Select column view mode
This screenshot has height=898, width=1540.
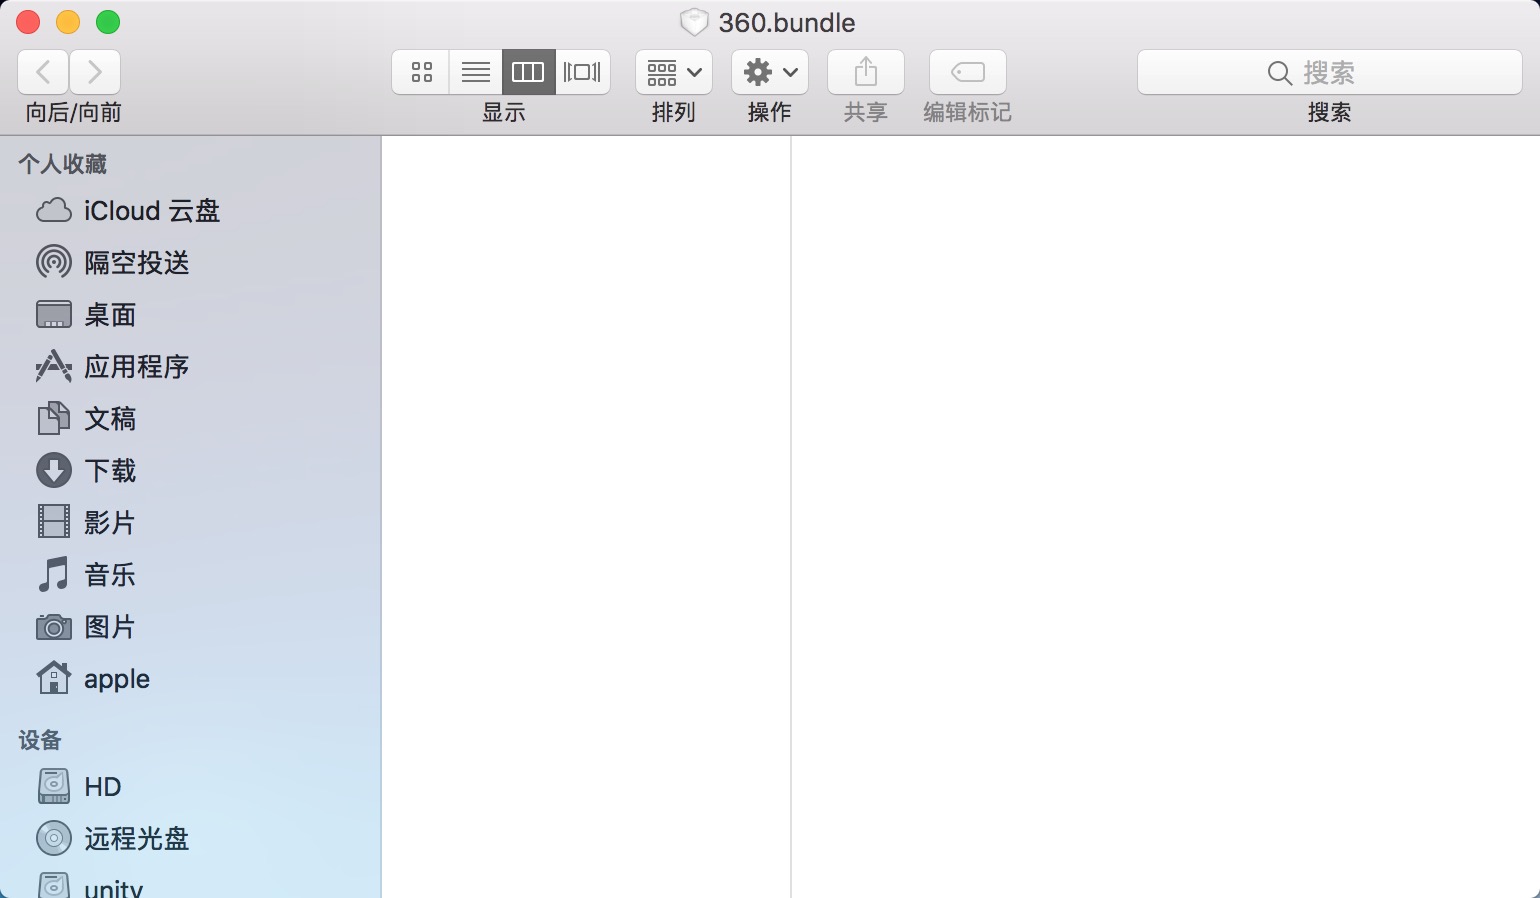[528, 72]
